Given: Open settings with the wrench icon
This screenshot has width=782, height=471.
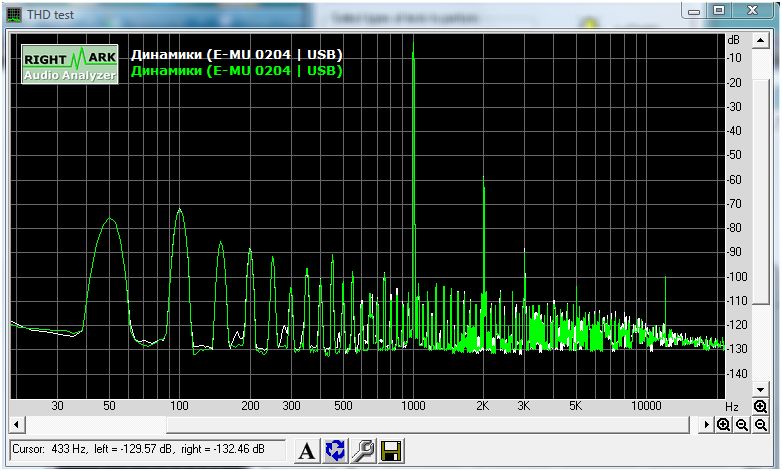Looking at the screenshot, I should pos(363,451).
